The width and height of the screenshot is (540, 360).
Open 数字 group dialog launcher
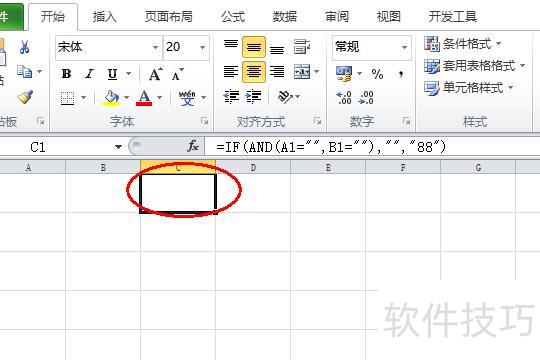[x=406, y=121]
